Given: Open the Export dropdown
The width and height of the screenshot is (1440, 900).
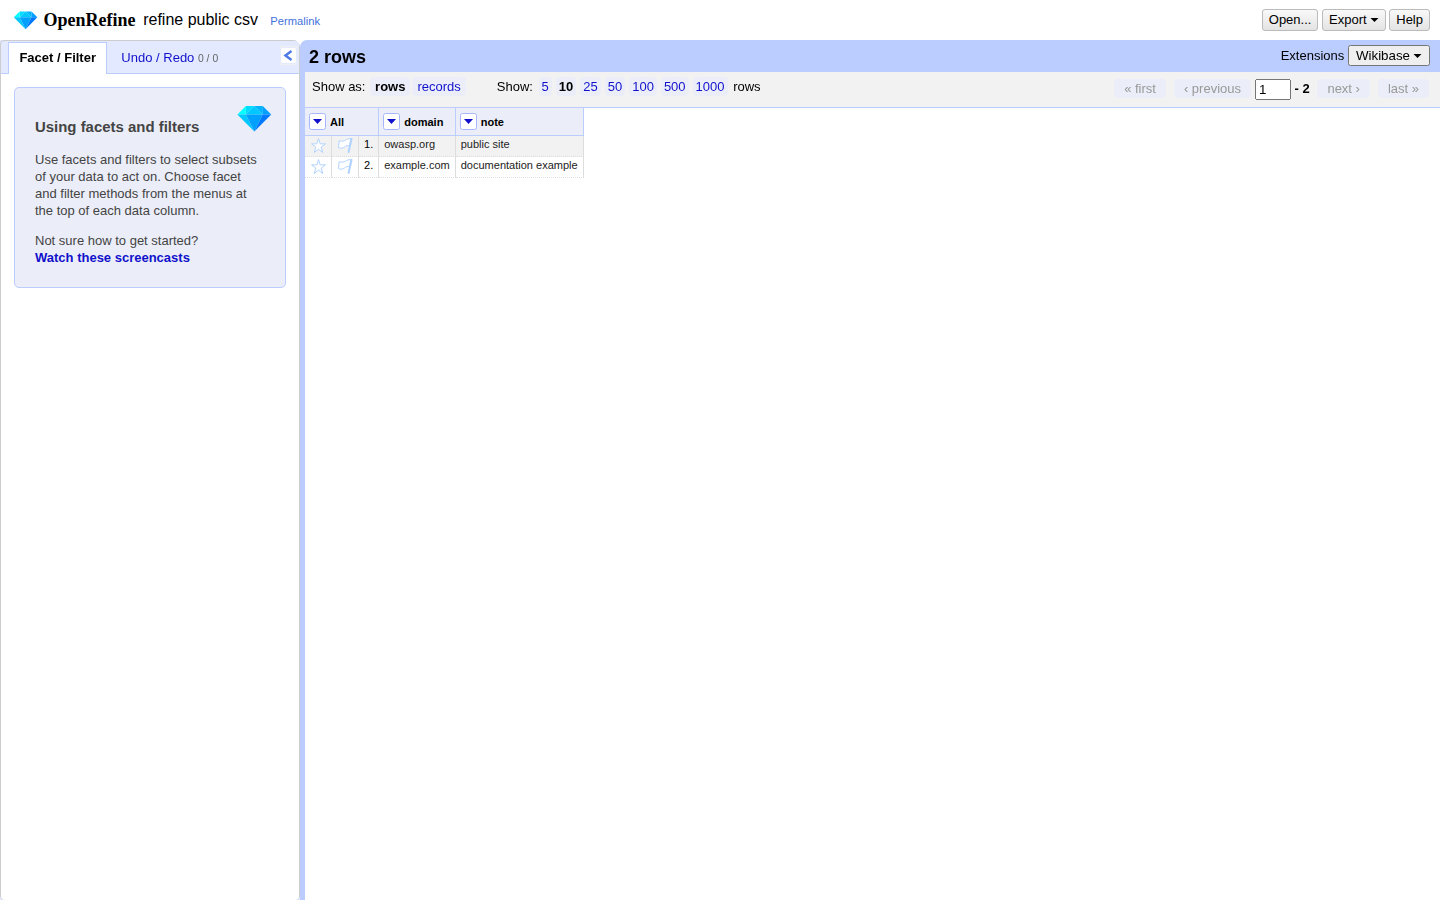Looking at the screenshot, I should (x=1353, y=20).
